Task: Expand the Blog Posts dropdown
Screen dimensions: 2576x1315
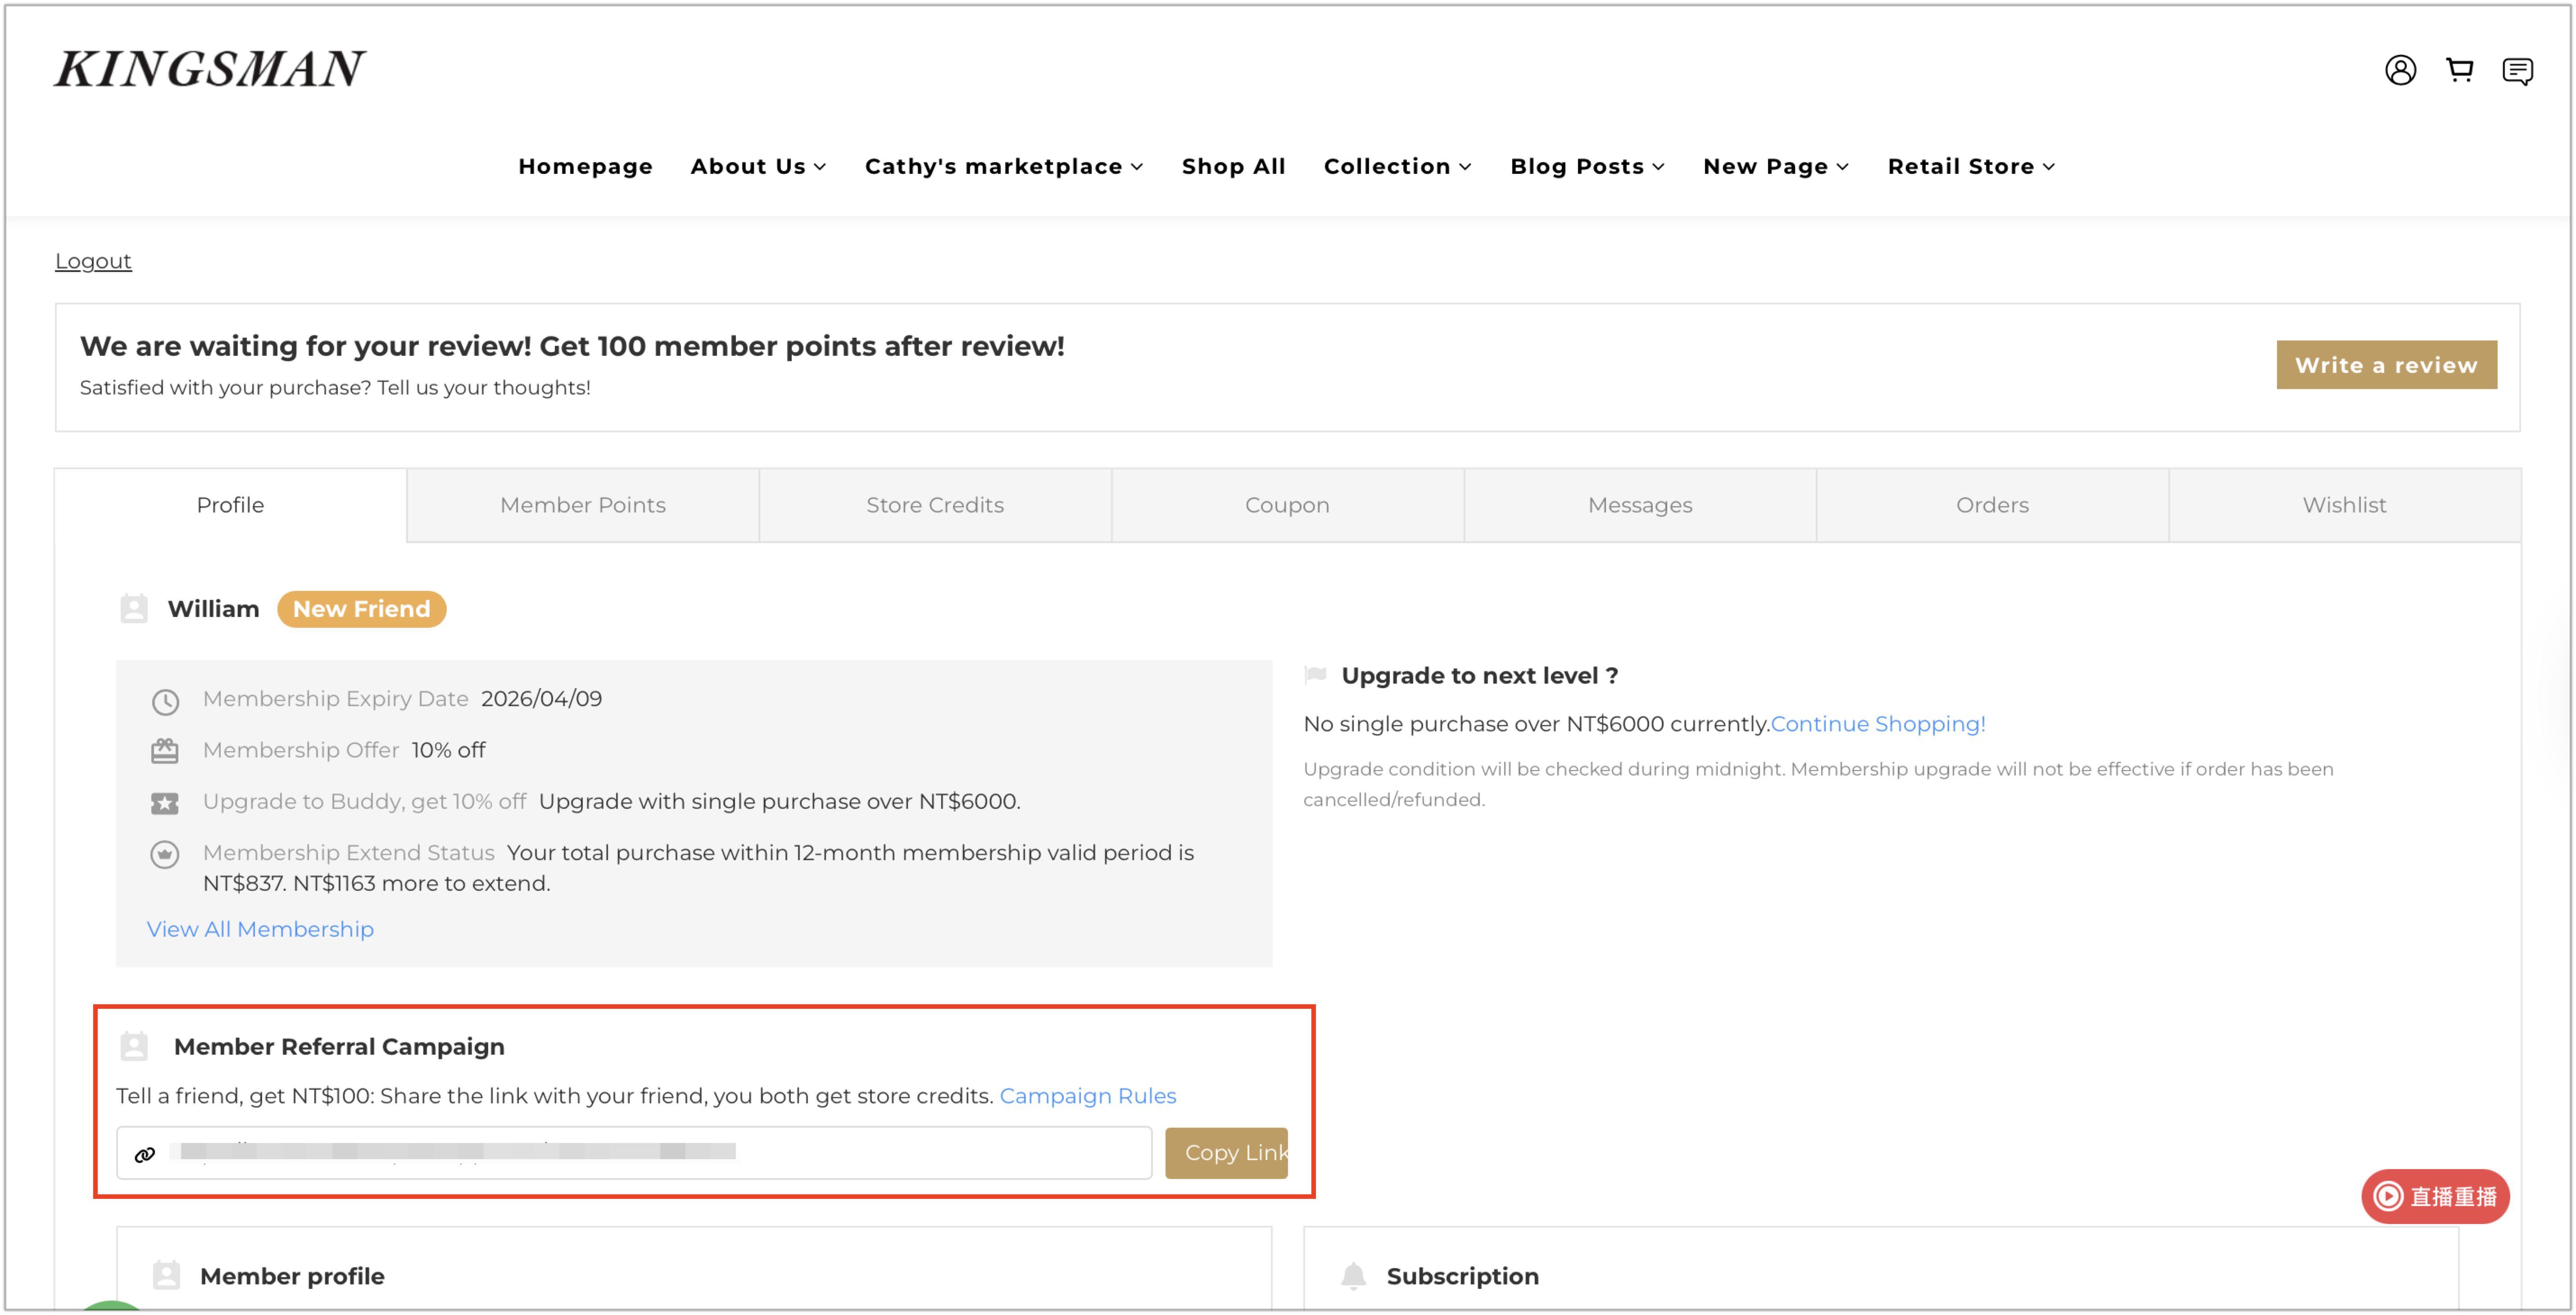Action: click(x=1587, y=166)
